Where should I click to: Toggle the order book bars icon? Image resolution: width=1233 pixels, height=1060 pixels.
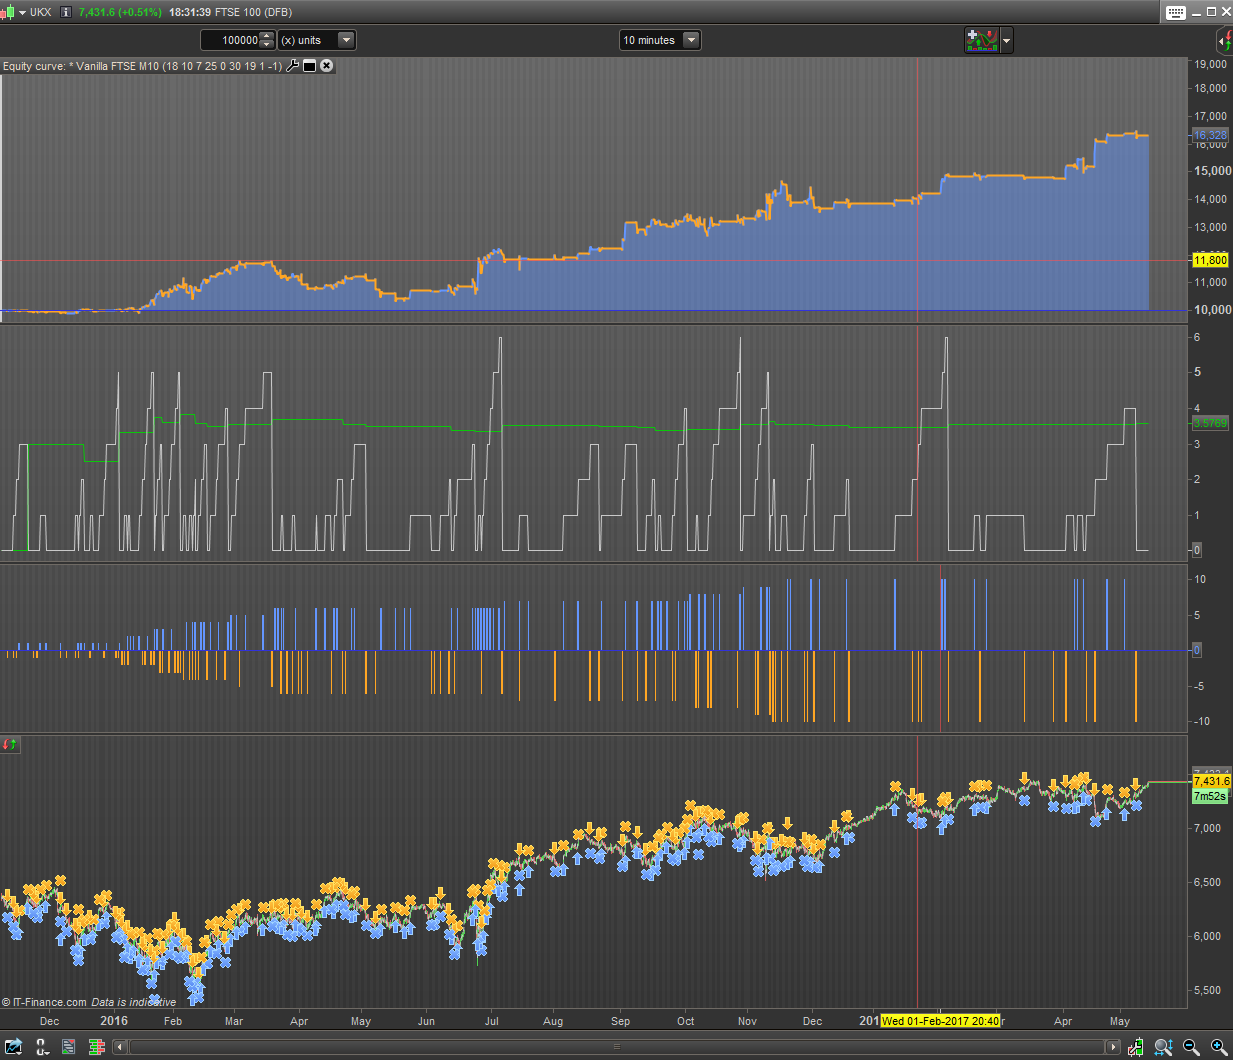coord(97,1047)
